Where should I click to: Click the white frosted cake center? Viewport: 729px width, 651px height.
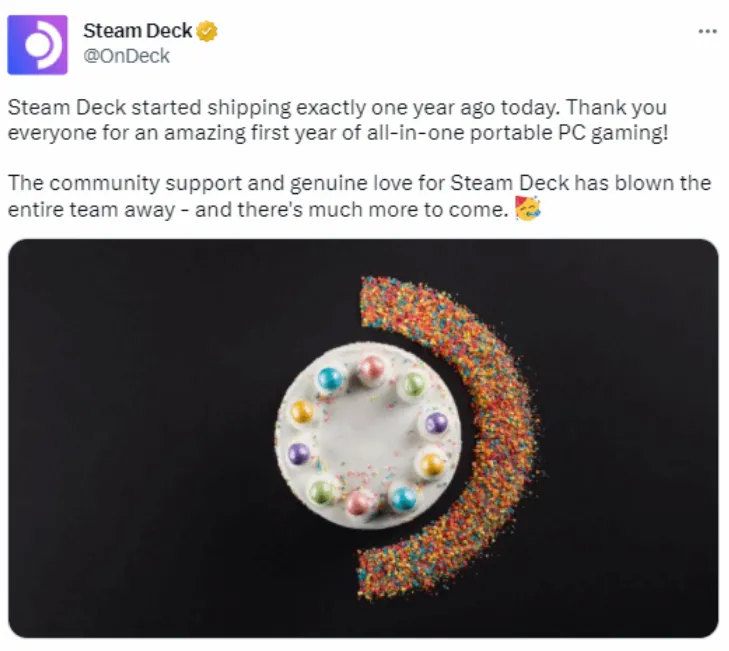[369, 436]
